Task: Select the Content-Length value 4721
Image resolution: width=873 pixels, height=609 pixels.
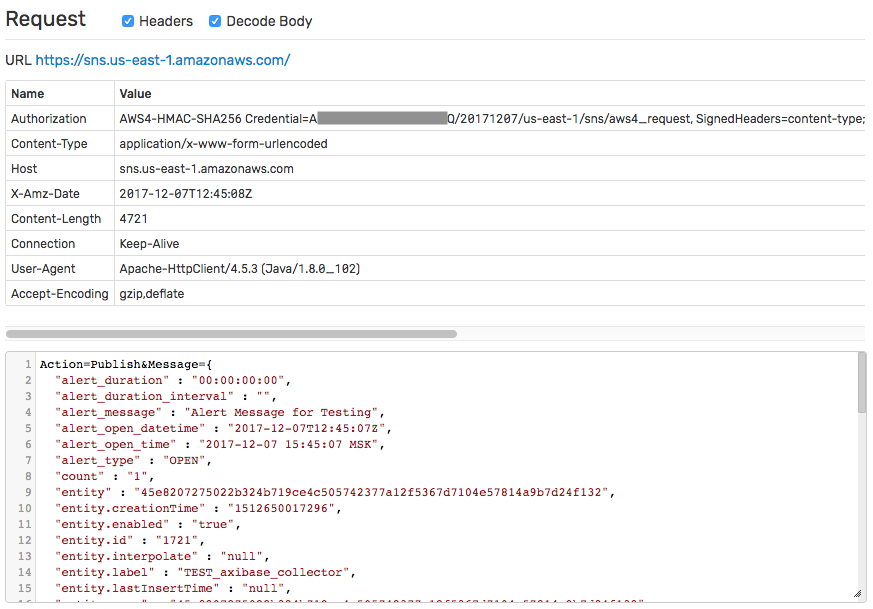Action: pyautogui.click(x=134, y=219)
